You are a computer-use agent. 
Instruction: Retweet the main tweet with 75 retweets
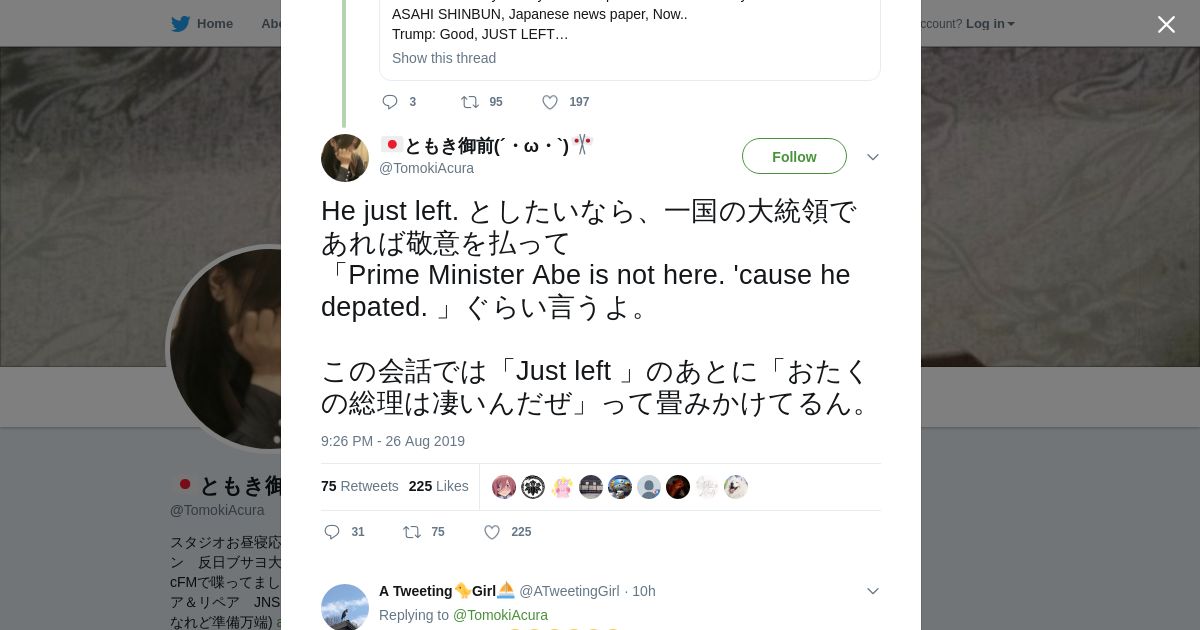411,532
